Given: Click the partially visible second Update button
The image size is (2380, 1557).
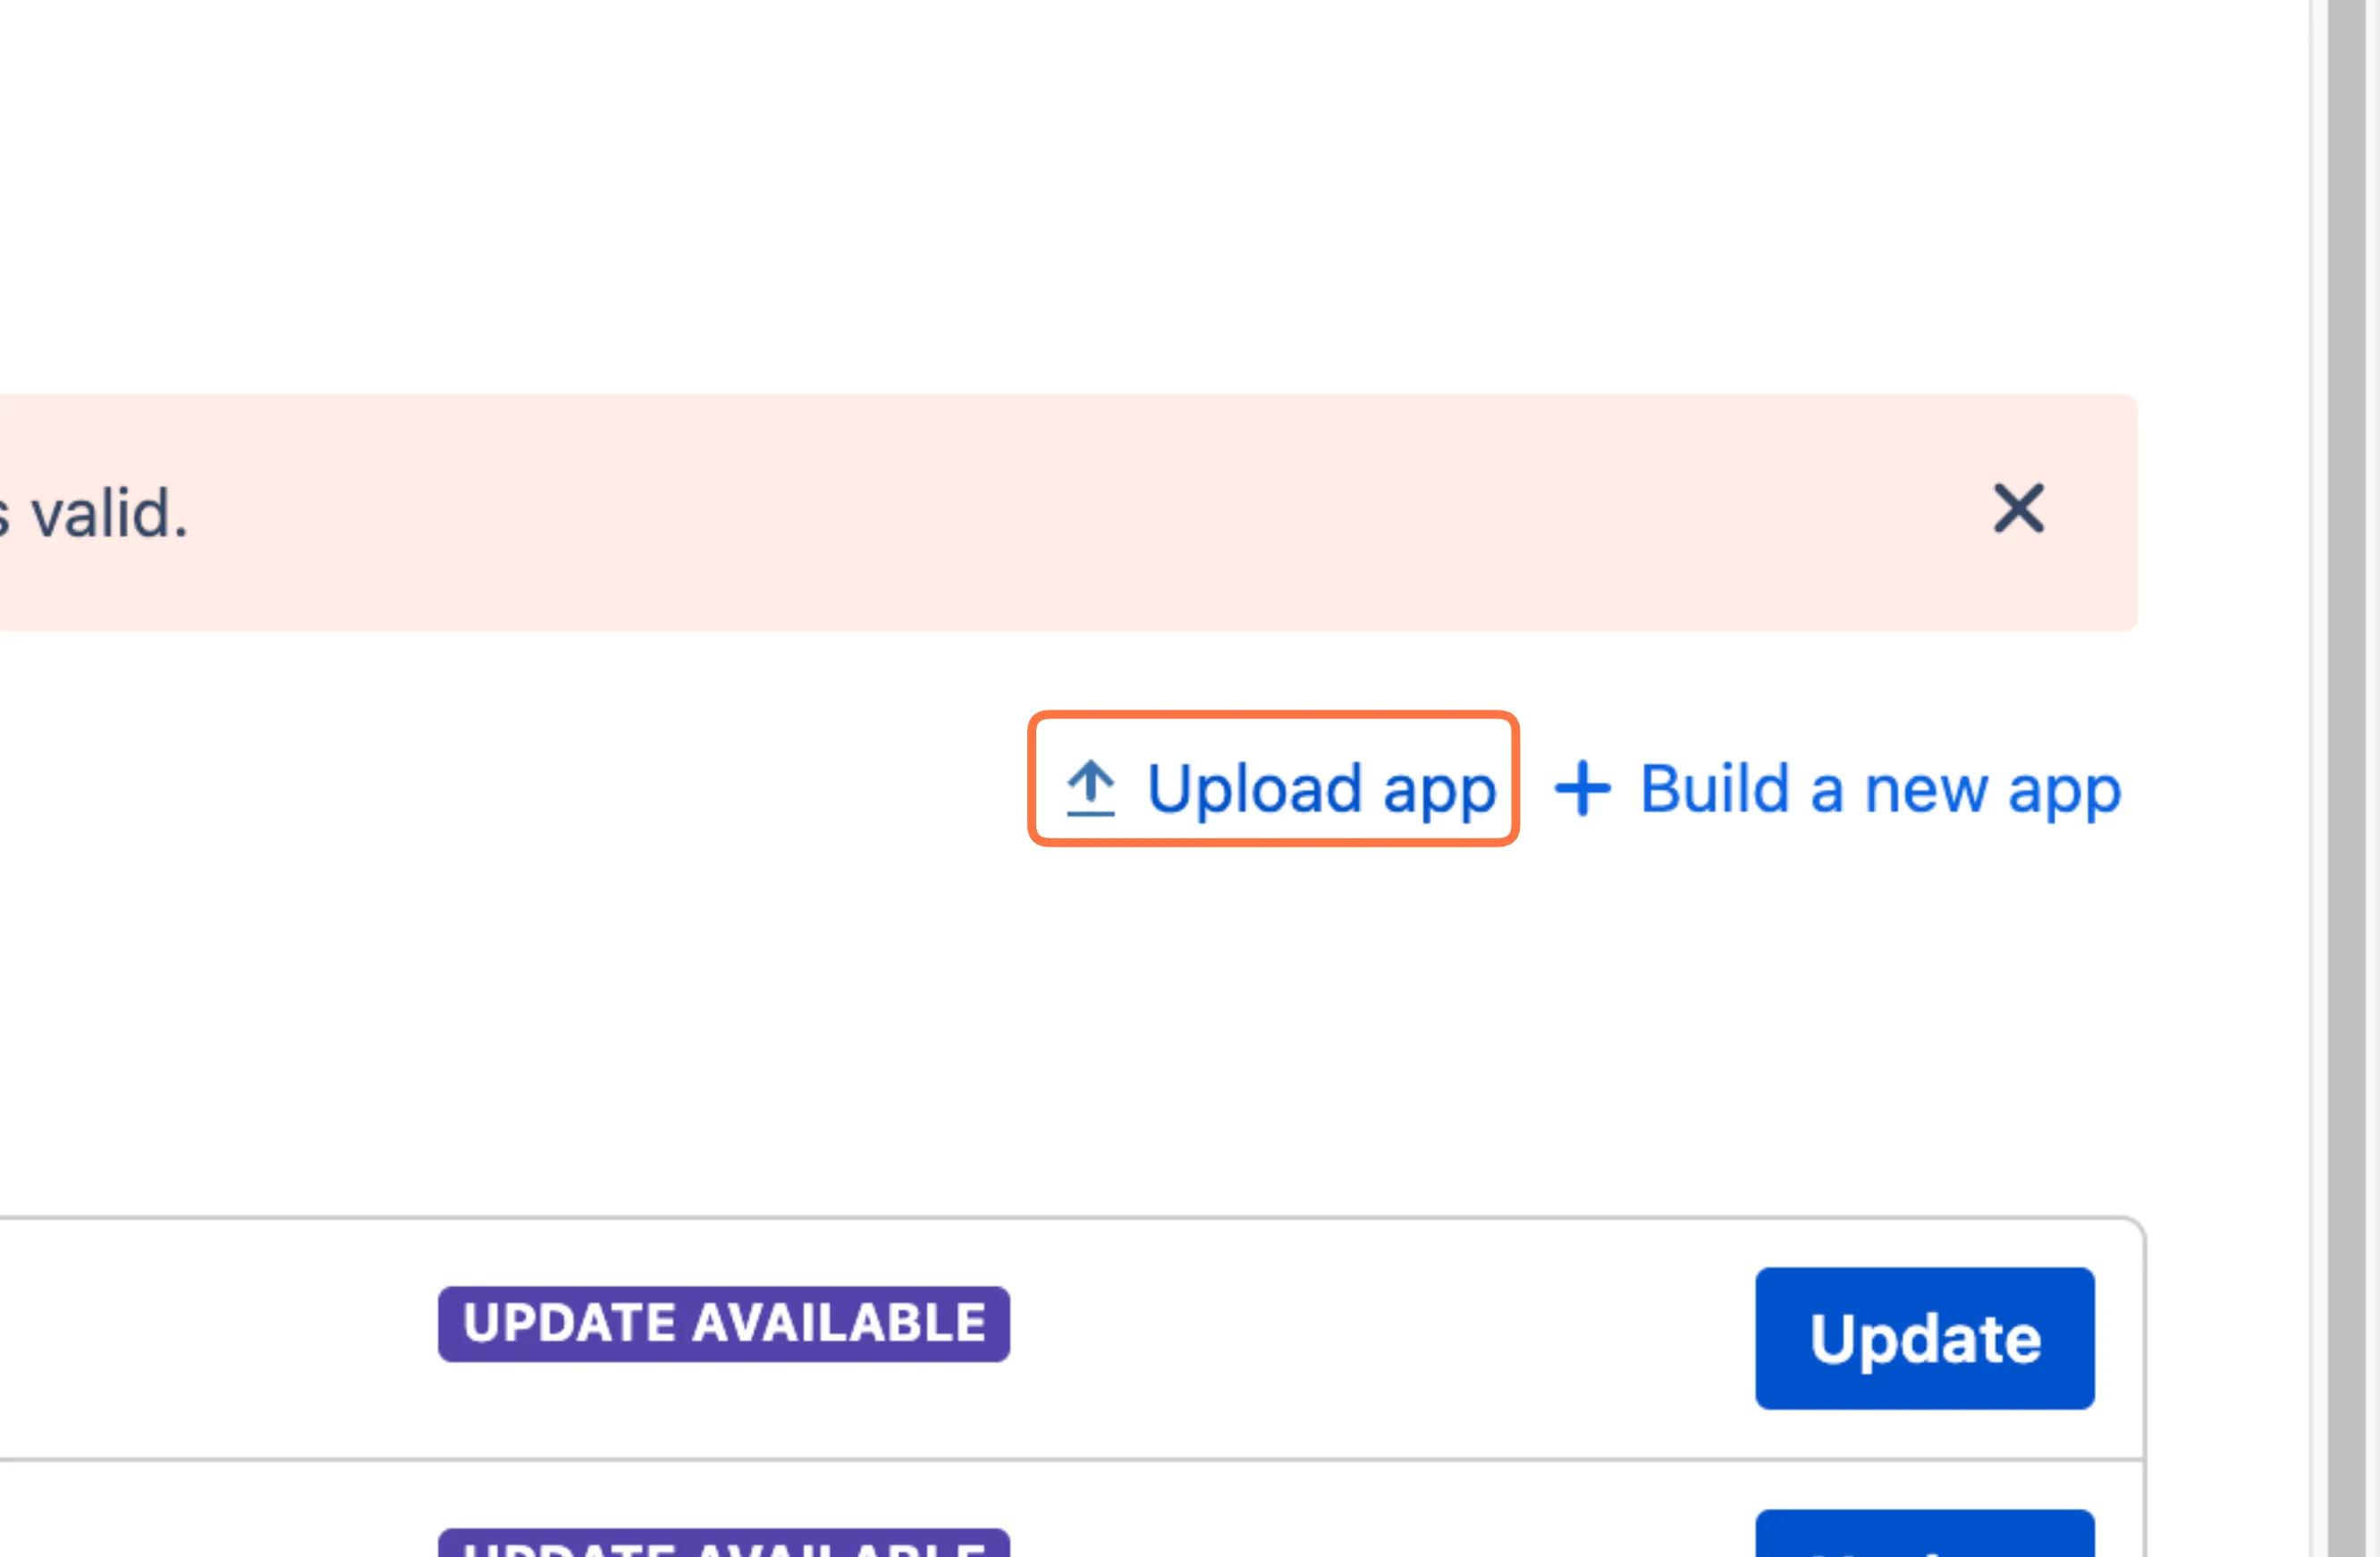Looking at the screenshot, I should coord(1924,1533).
